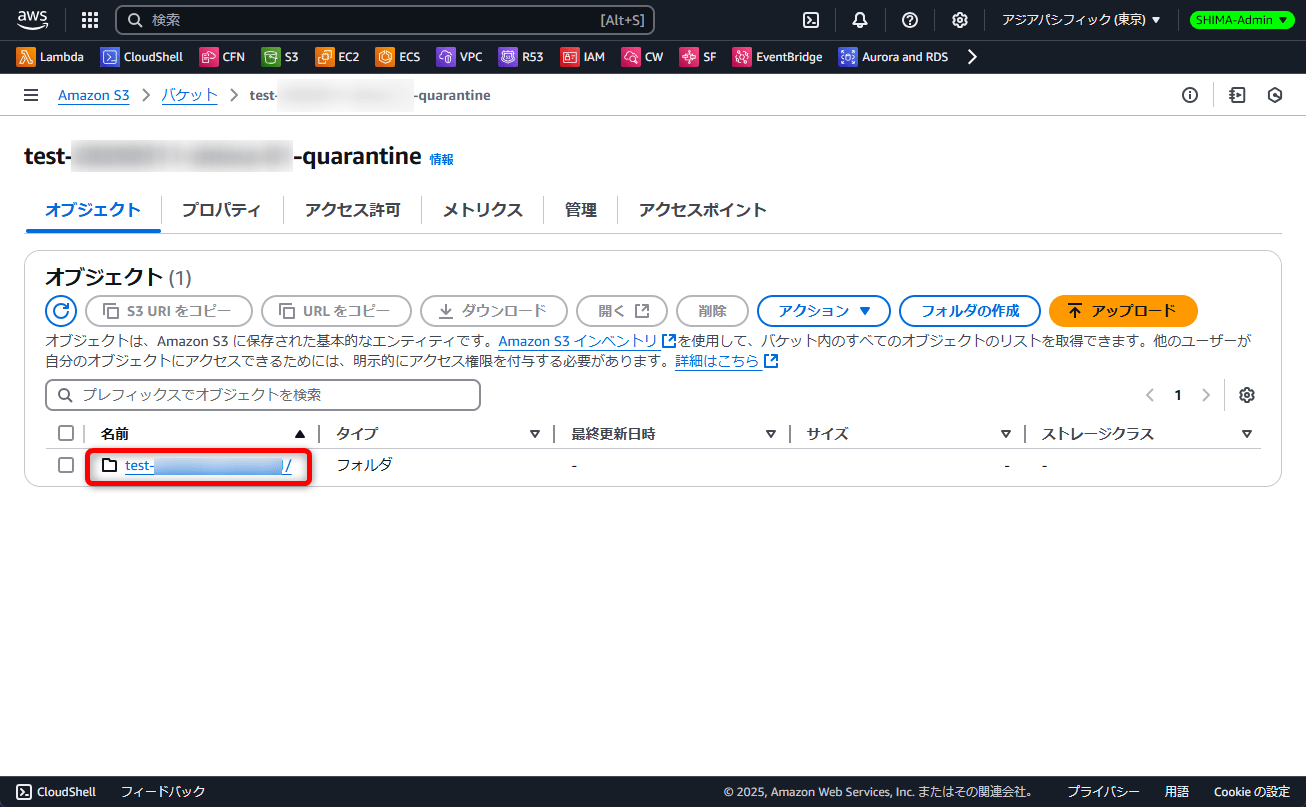Open EC2 bookmark shortcut
1306x807 pixels.
(x=337, y=57)
